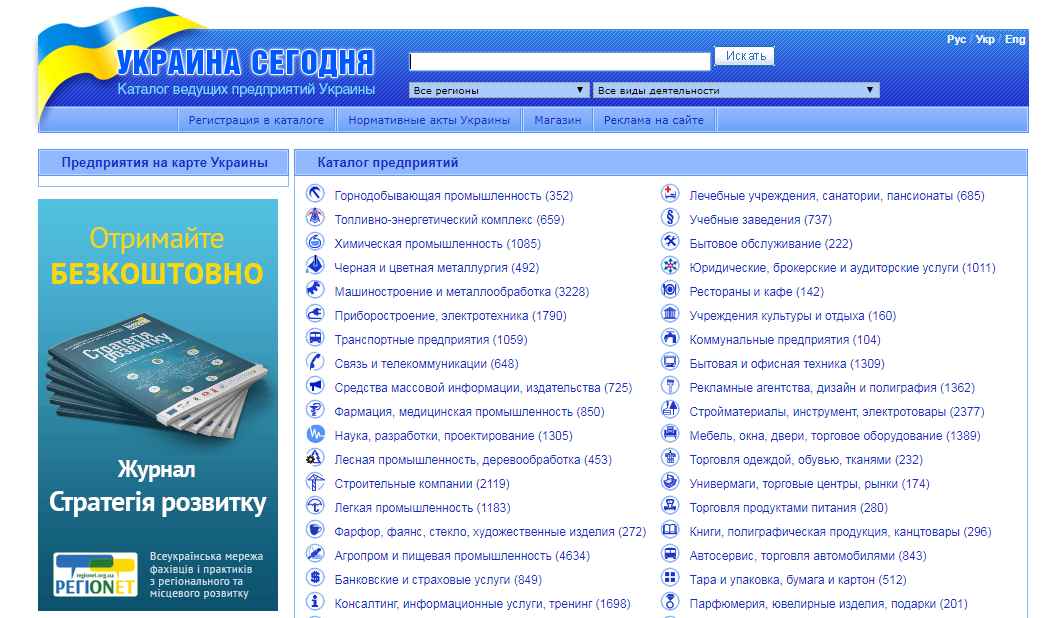The image size is (1062, 618).
Task: Click the consulting information 'i' icon
Action: point(315,602)
